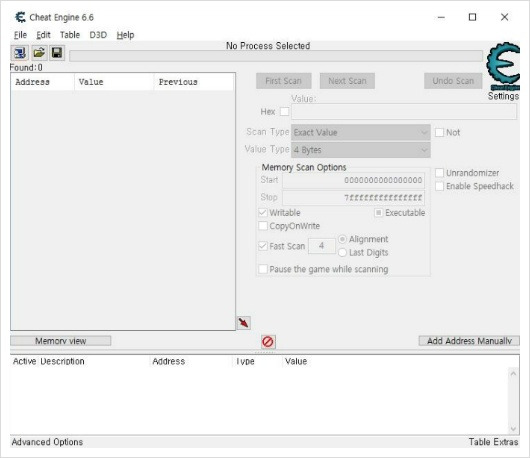The height and width of the screenshot is (458, 530).
Task: Click the open cheat table folder icon
Action: coord(39,53)
